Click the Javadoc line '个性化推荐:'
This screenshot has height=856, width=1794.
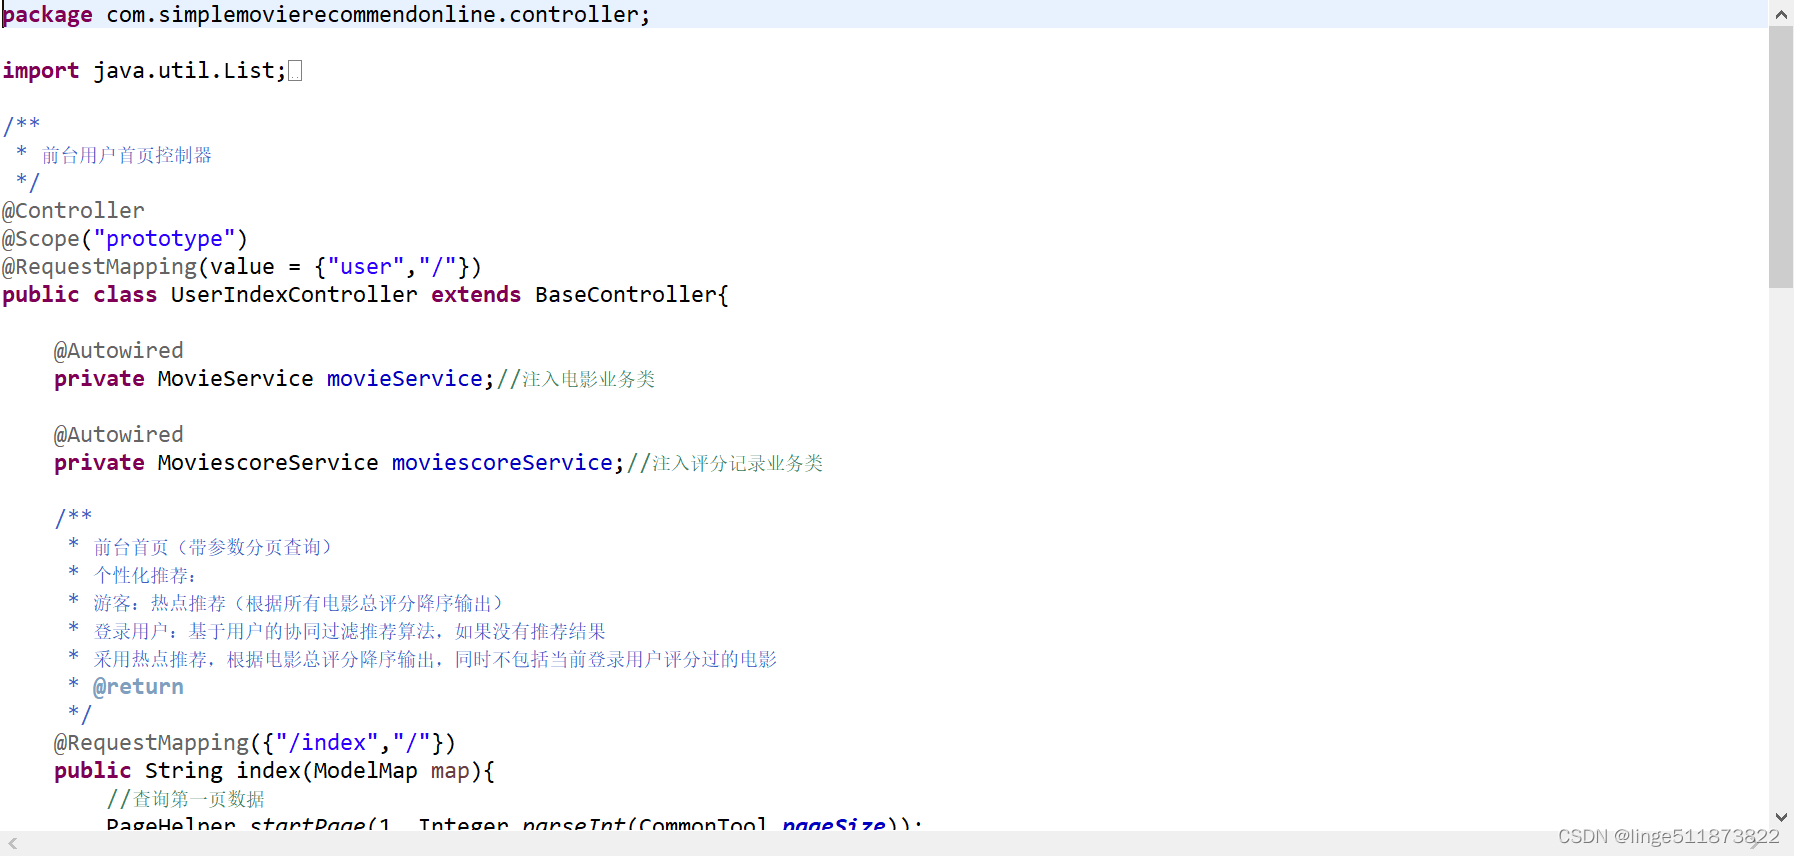(145, 575)
